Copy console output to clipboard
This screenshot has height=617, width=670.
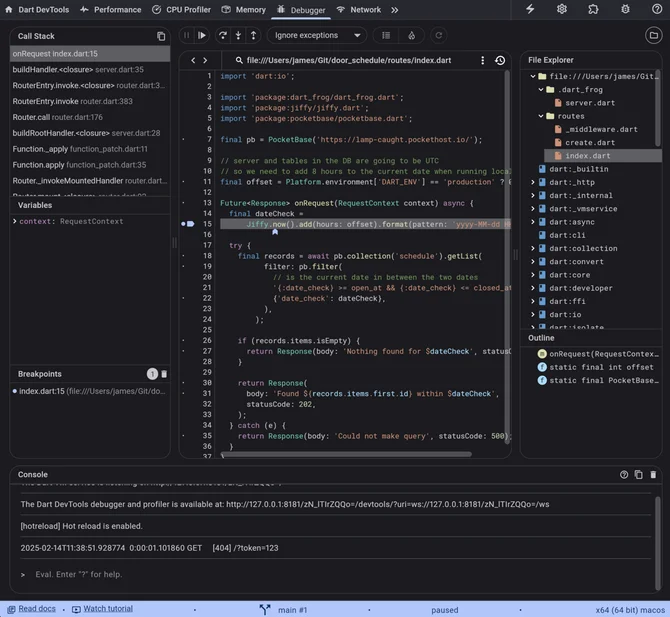coord(638,475)
